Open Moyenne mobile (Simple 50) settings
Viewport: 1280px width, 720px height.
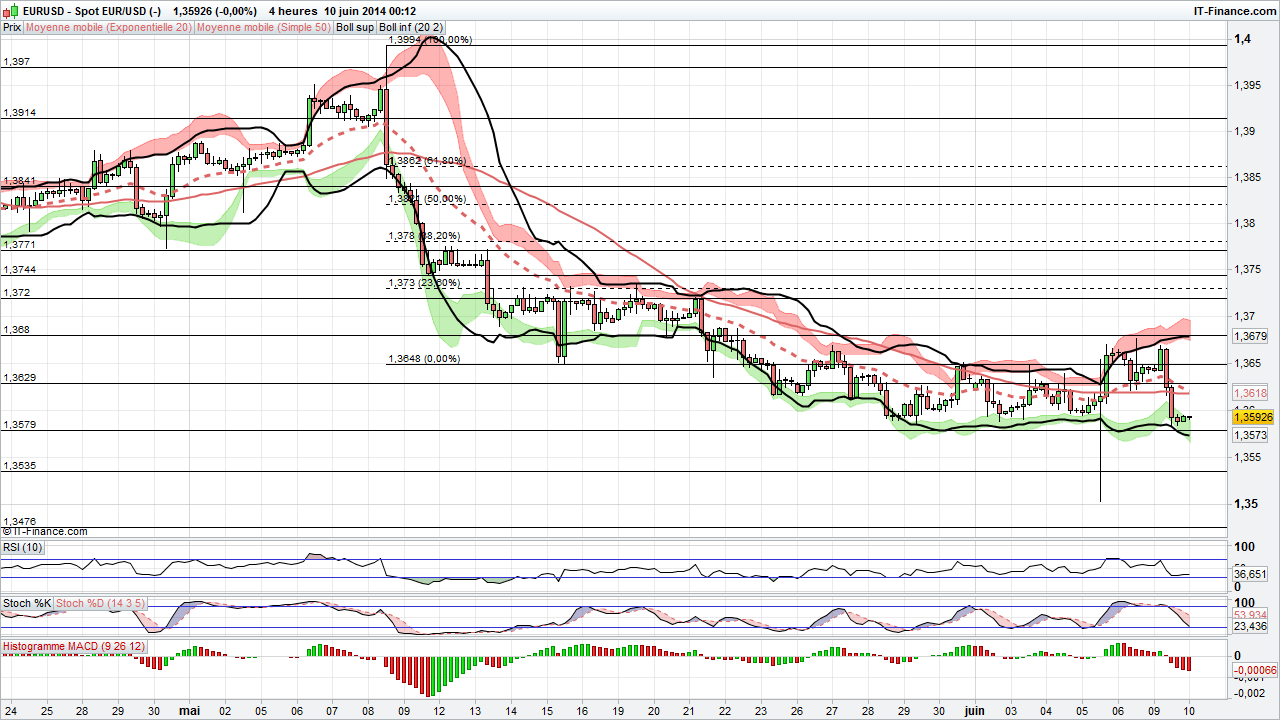pyautogui.click(x=264, y=27)
